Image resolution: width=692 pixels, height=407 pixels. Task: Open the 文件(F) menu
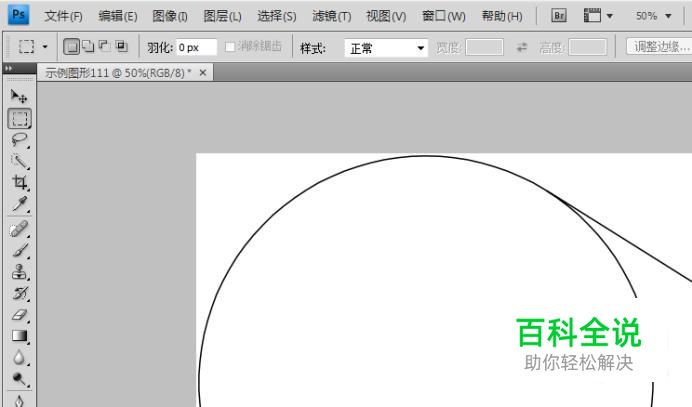pos(64,16)
